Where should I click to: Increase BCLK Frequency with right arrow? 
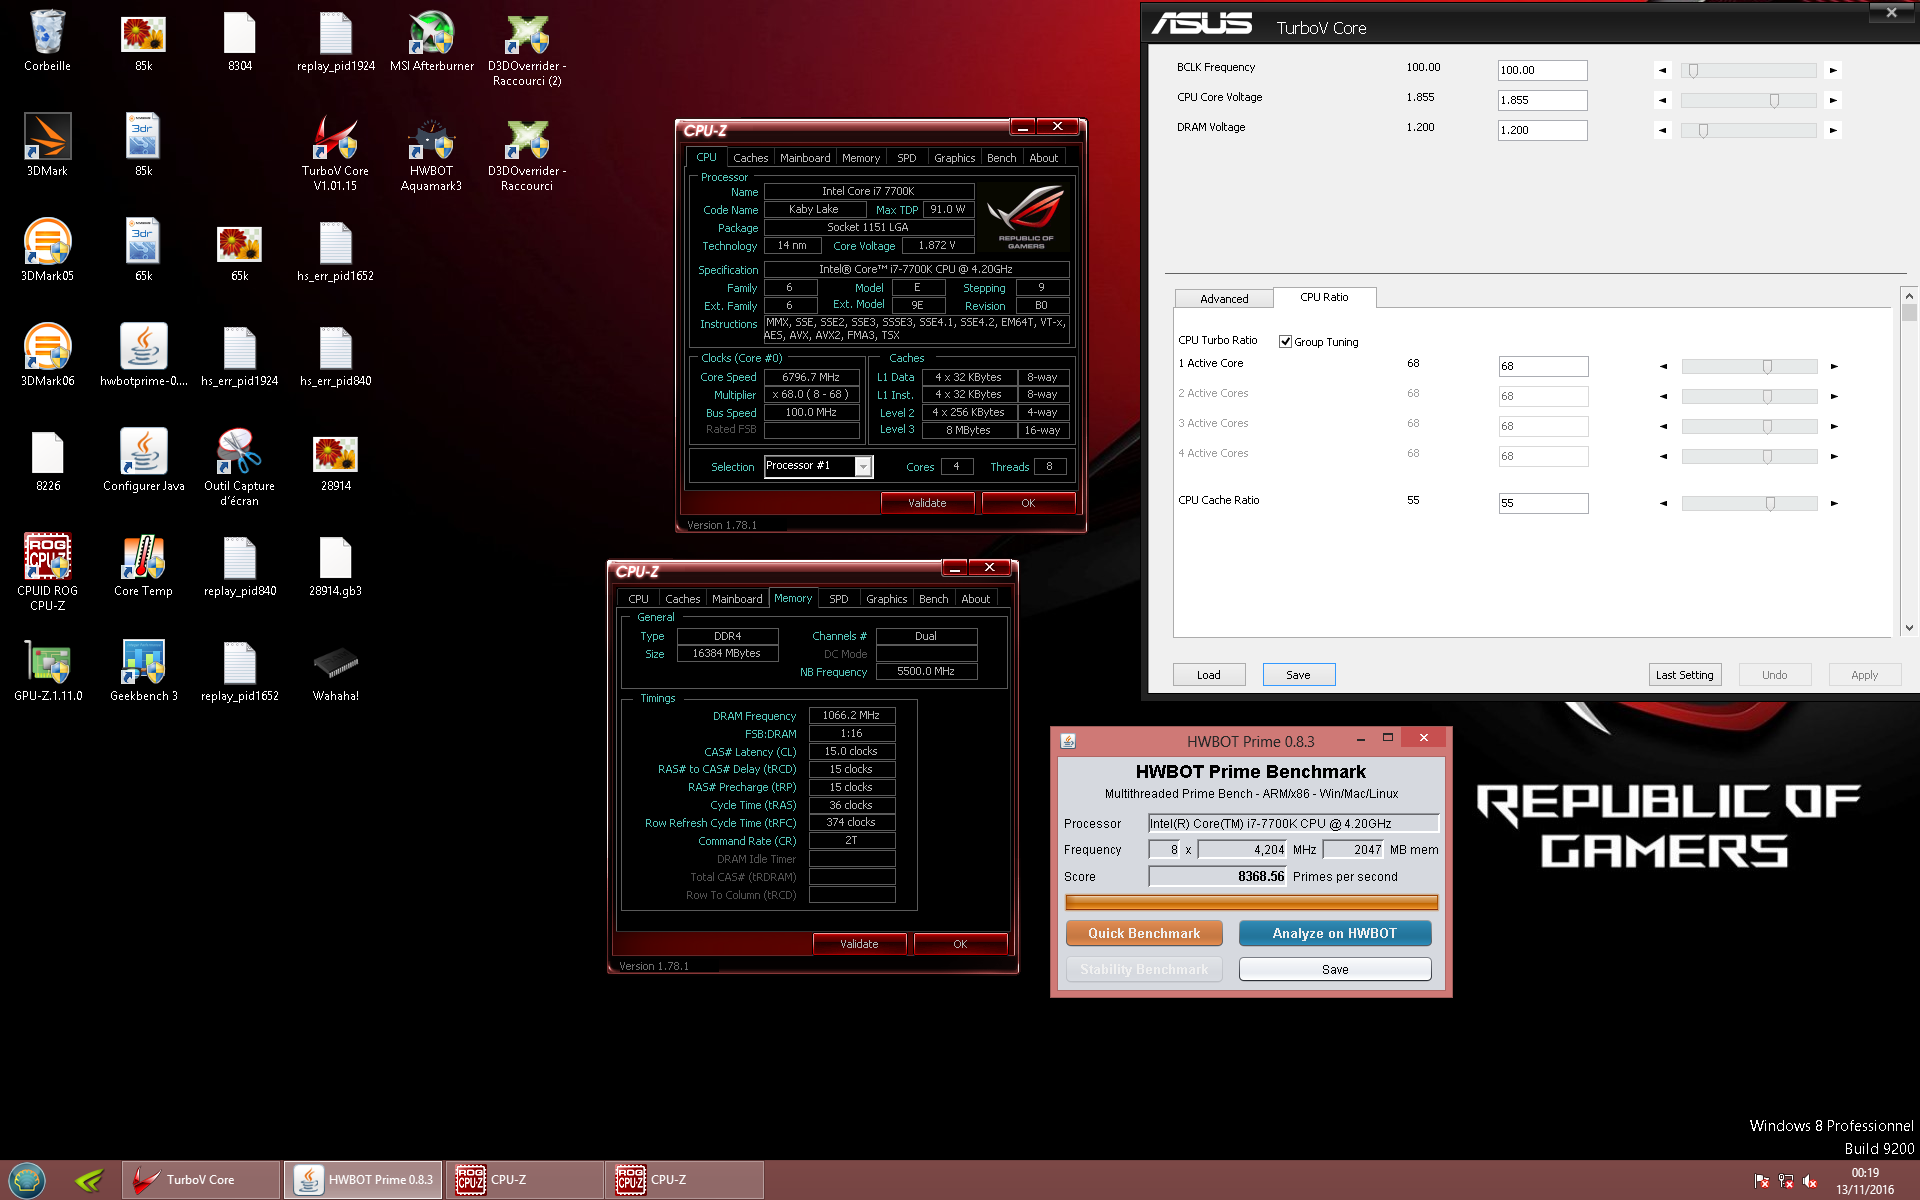pyautogui.click(x=1833, y=70)
